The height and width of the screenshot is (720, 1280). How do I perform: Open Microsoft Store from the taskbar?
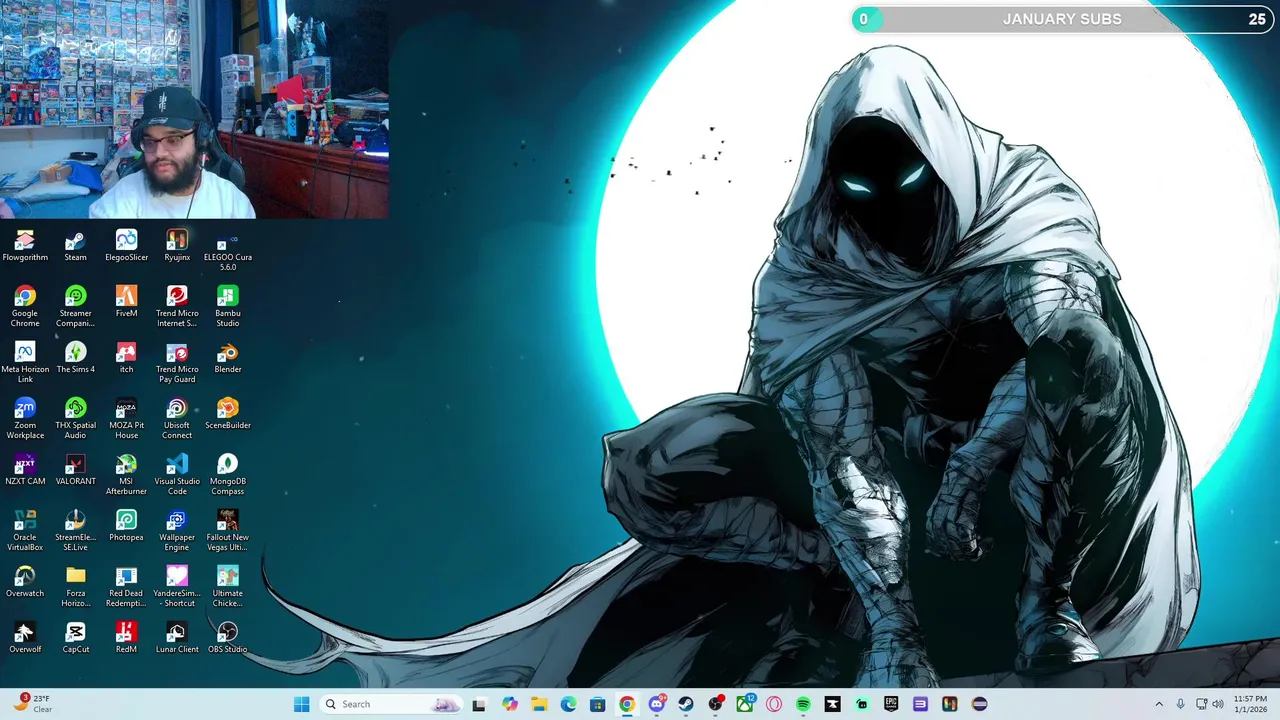pos(597,704)
